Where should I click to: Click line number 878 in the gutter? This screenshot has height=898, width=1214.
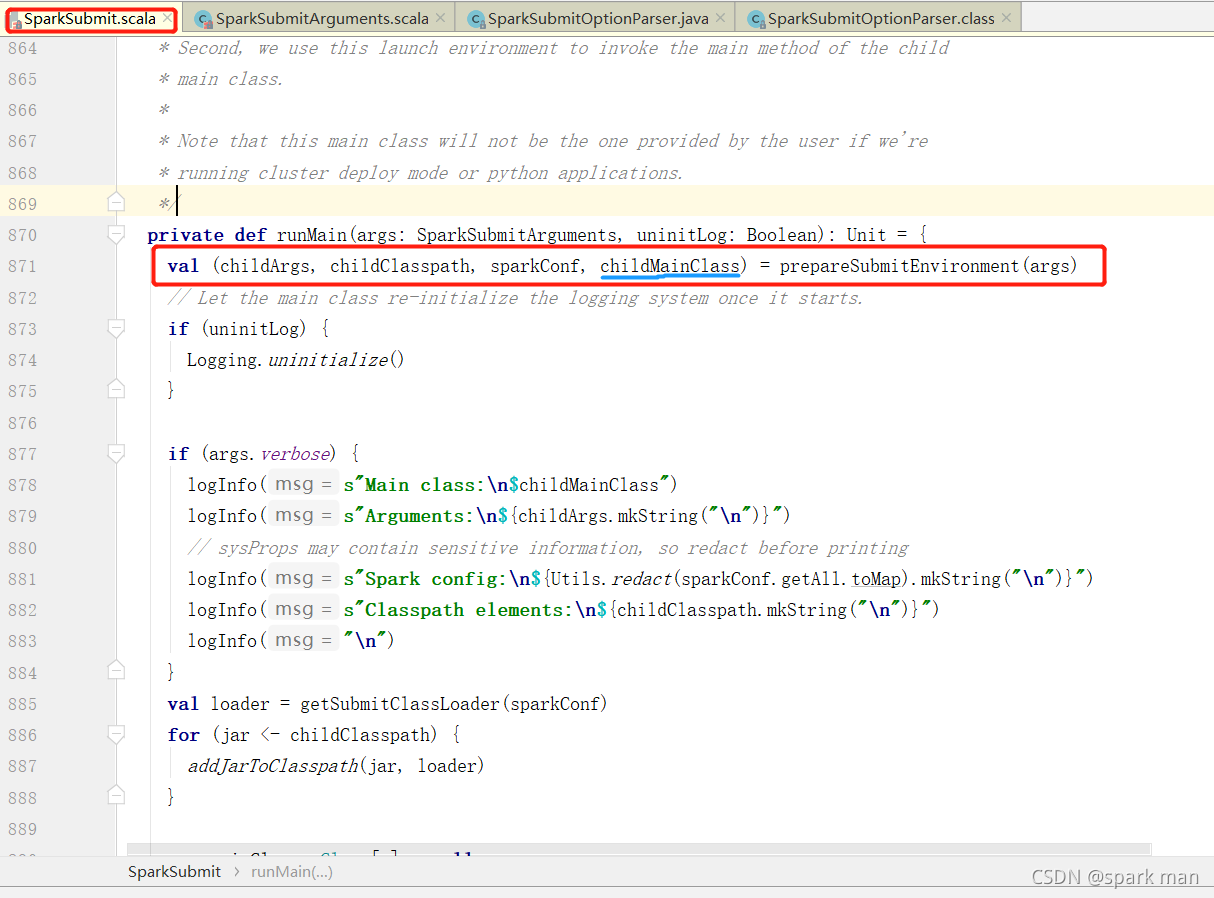pyautogui.click(x=22, y=485)
